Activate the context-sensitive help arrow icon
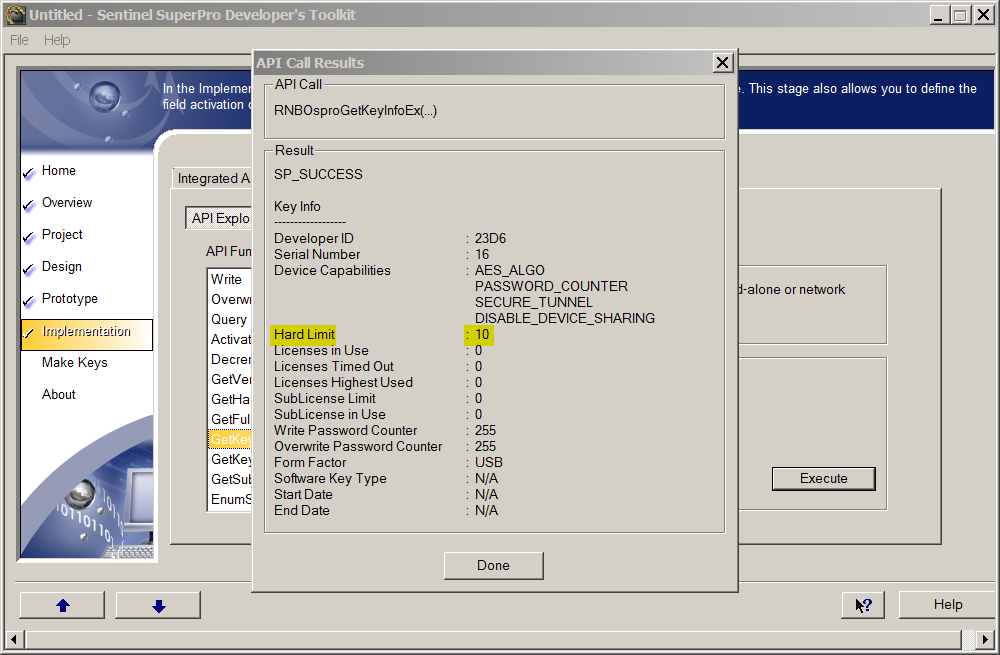The width and height of the screenshot is (1000, 655). point(862,604)
